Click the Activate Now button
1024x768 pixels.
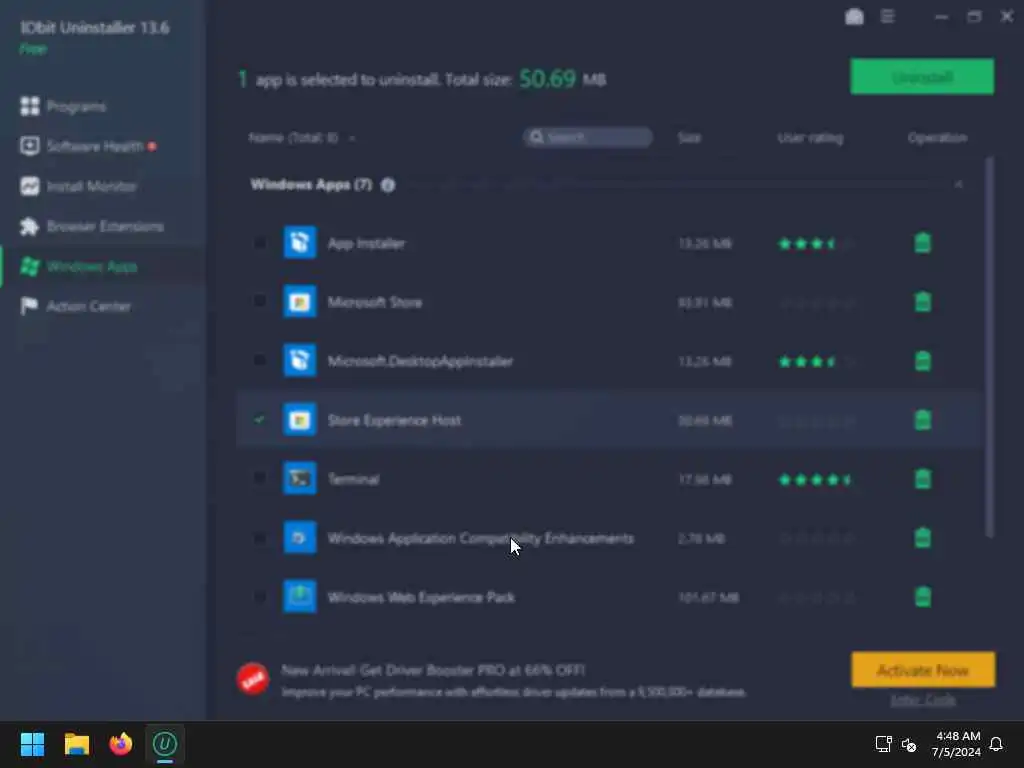click(x=923, y=670)
